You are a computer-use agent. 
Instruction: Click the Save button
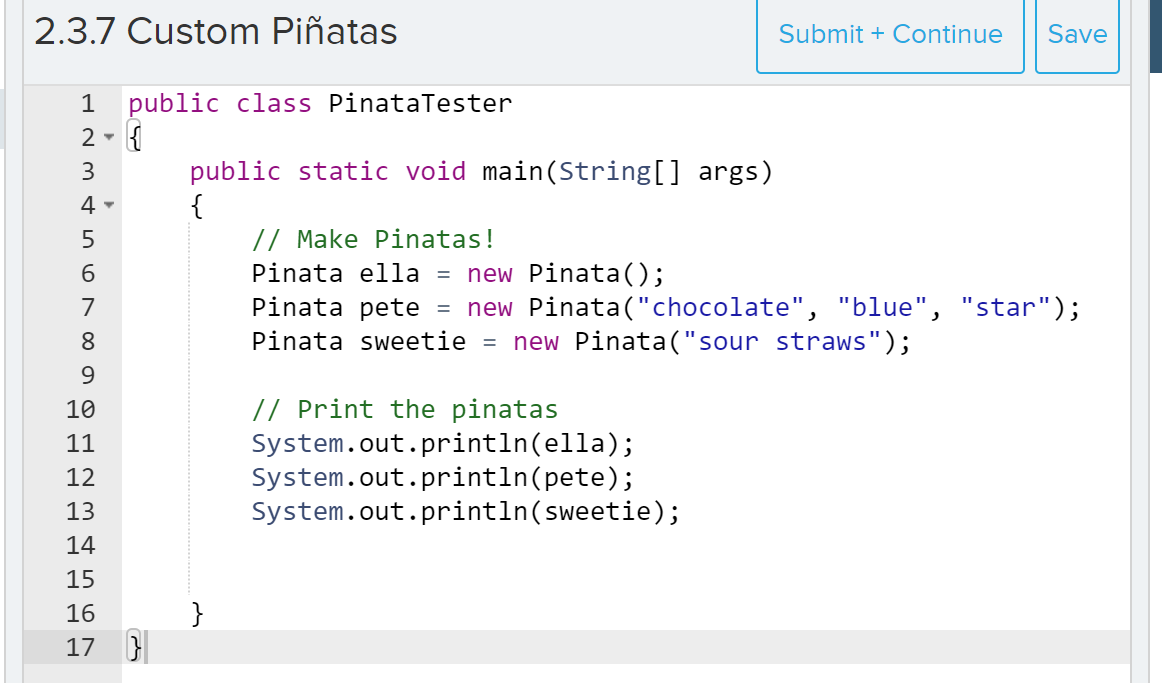[1077, 34]
